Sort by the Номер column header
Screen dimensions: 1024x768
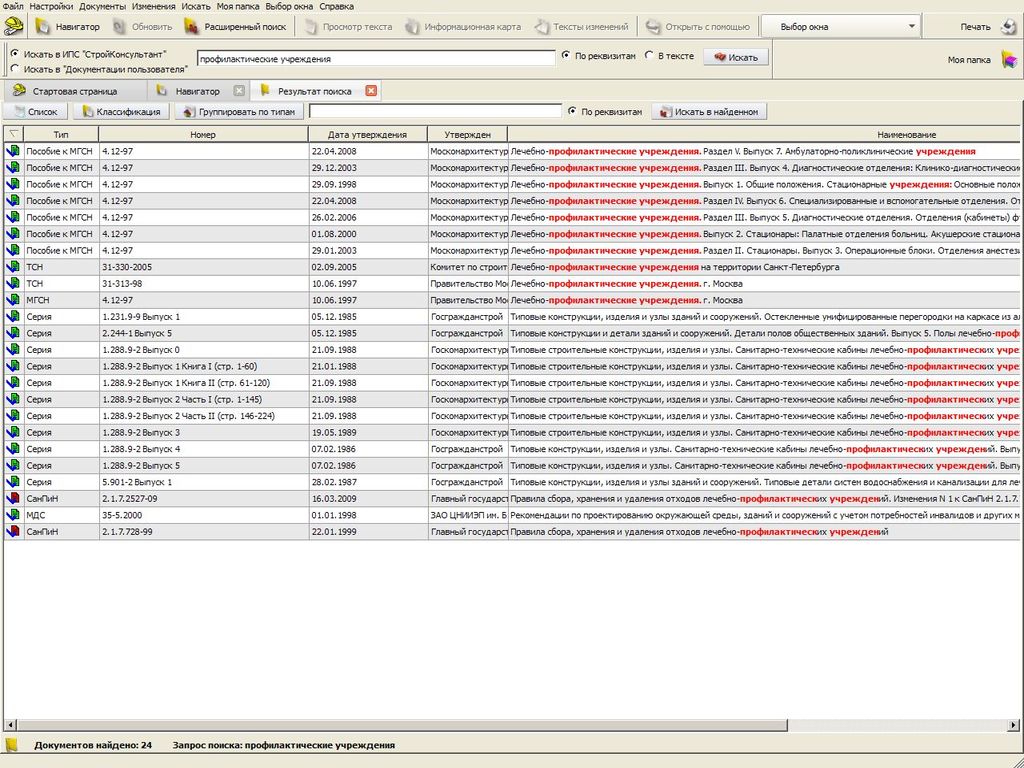pos(203,135)
